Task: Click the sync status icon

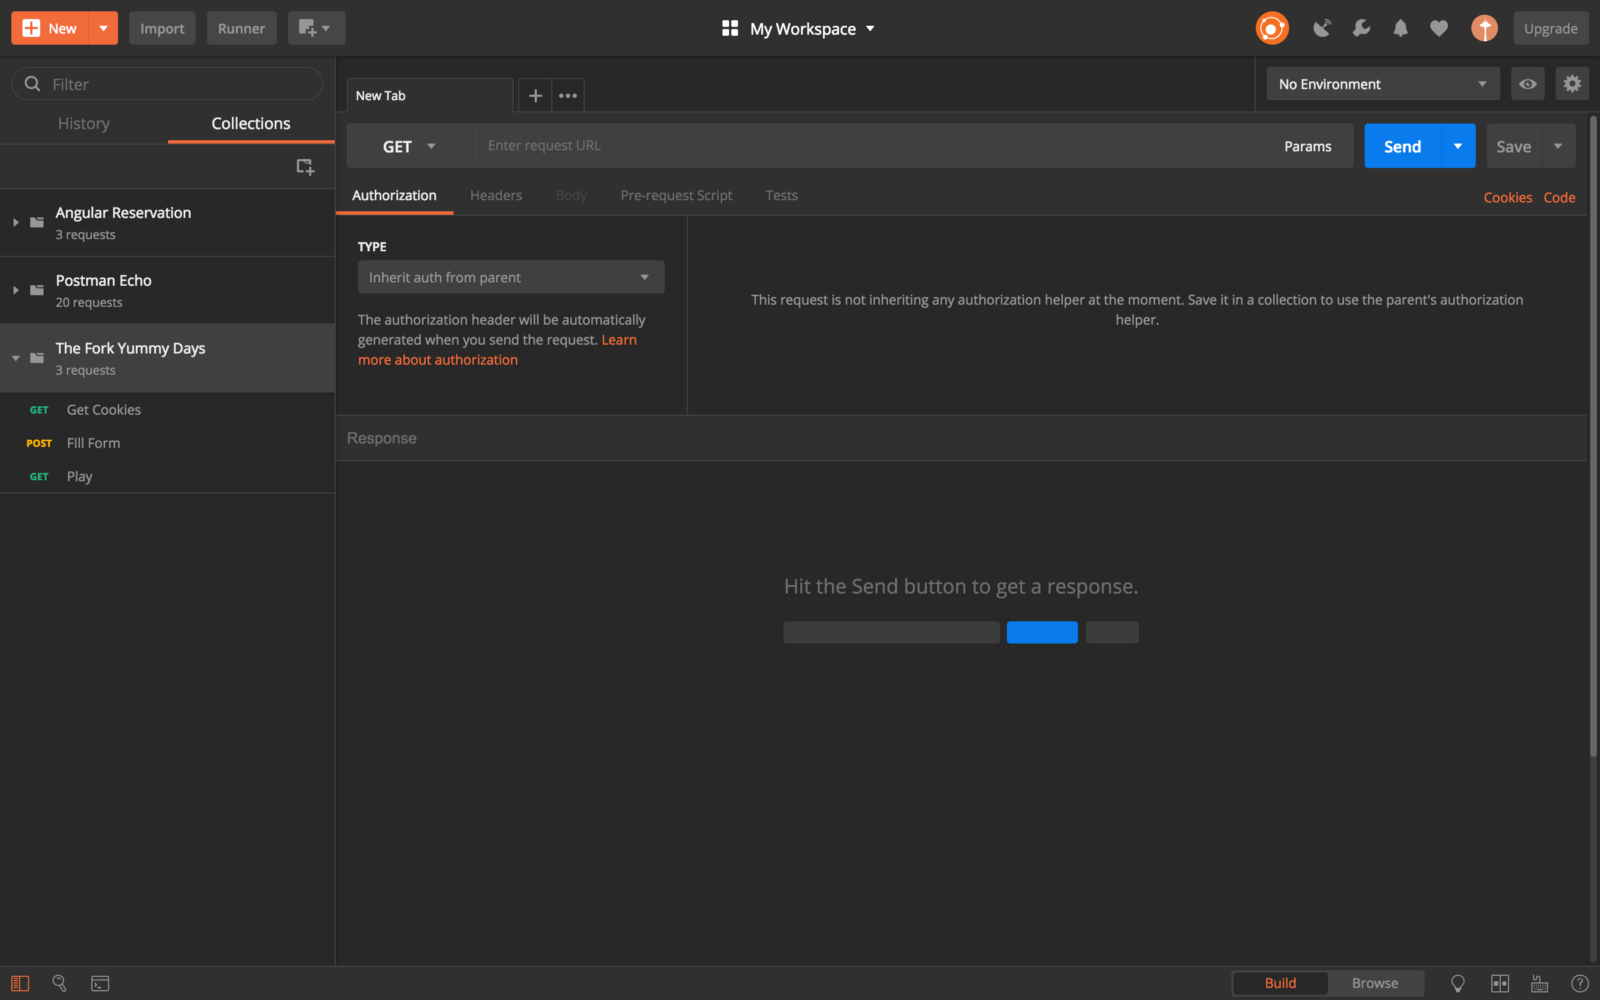Action: tap(1272, 28)
